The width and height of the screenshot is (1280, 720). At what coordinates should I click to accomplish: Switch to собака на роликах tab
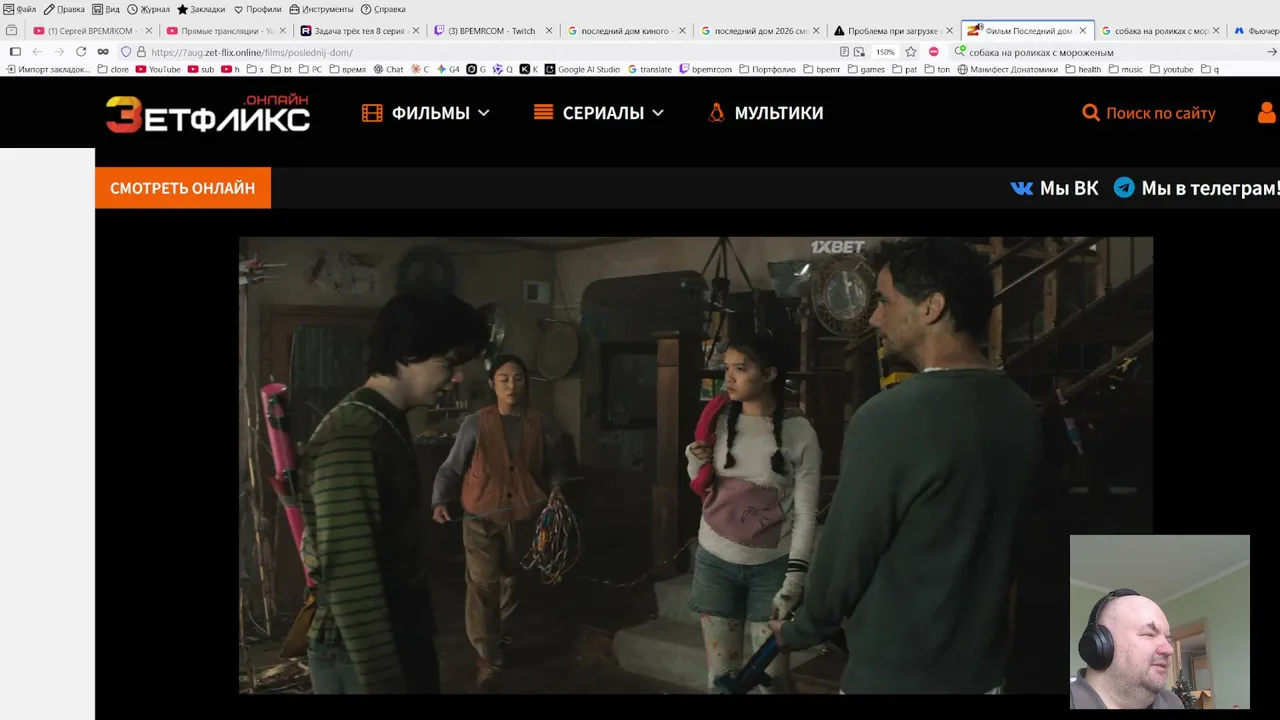click(1162, 31)
